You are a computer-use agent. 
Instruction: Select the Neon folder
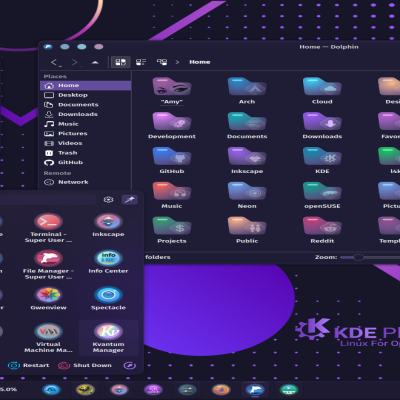point(247,195)
